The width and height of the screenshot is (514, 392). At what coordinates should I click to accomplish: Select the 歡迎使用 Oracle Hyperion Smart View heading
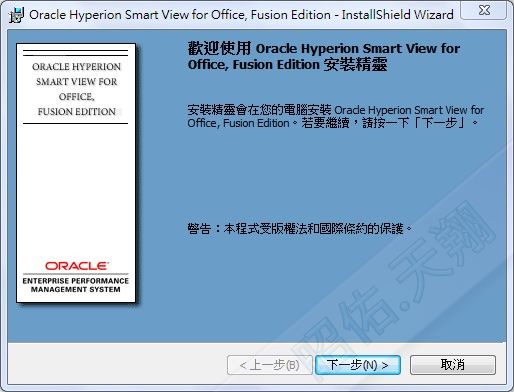pos(323,56)
